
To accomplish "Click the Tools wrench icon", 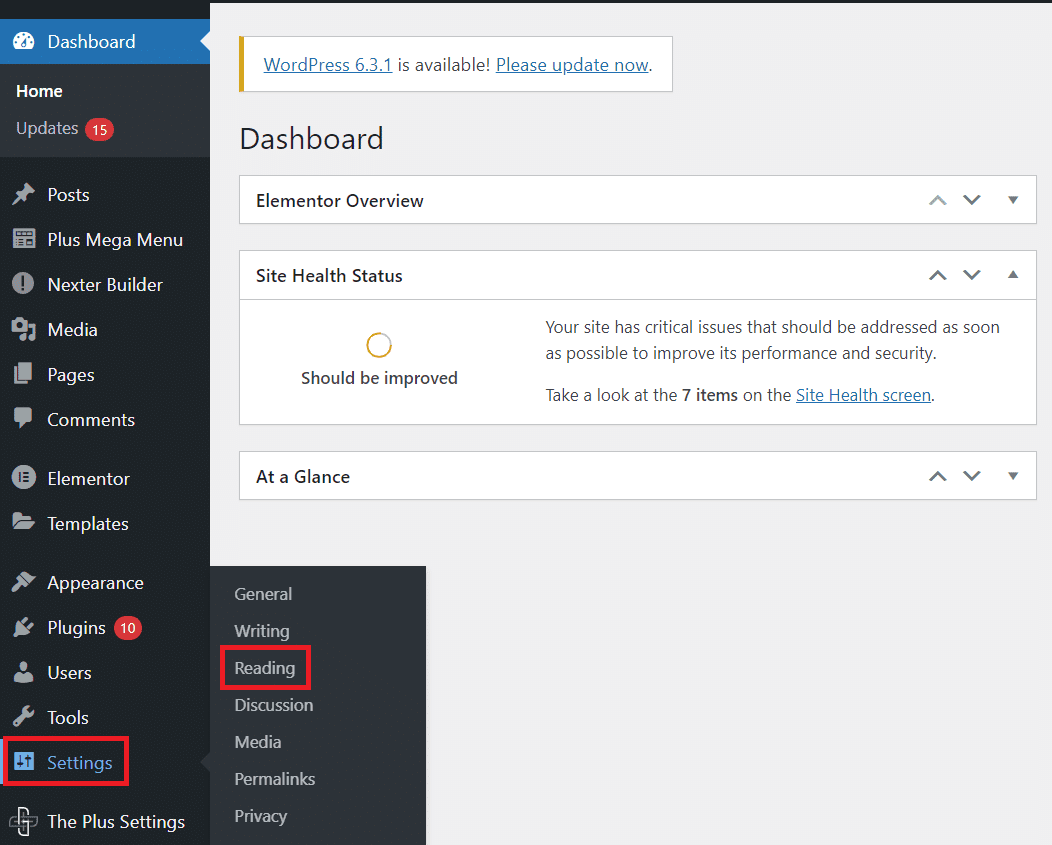I will click(x=24, y=717).
